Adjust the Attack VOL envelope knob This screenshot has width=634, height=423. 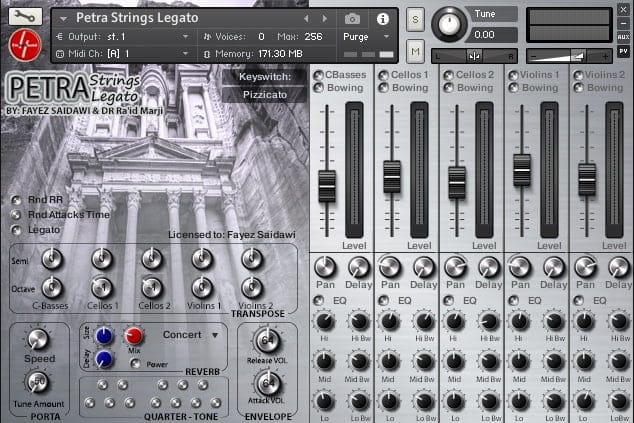[x=267, y=383]
